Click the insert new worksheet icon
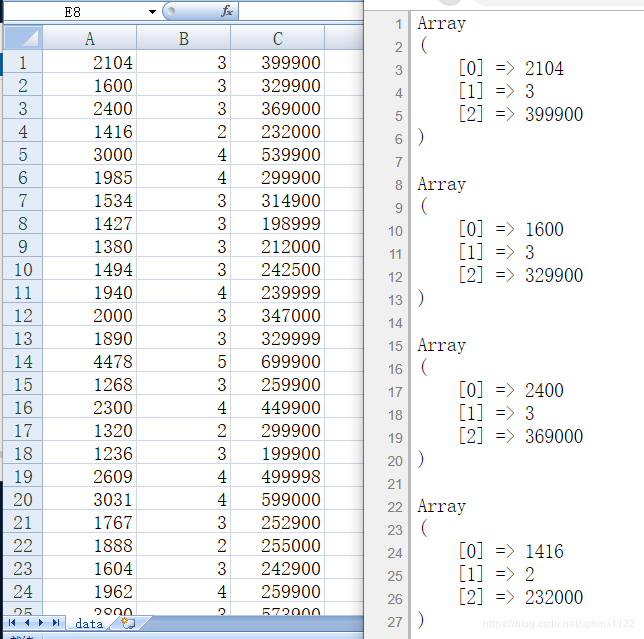644x639 pixels. [x=128, y=623]
